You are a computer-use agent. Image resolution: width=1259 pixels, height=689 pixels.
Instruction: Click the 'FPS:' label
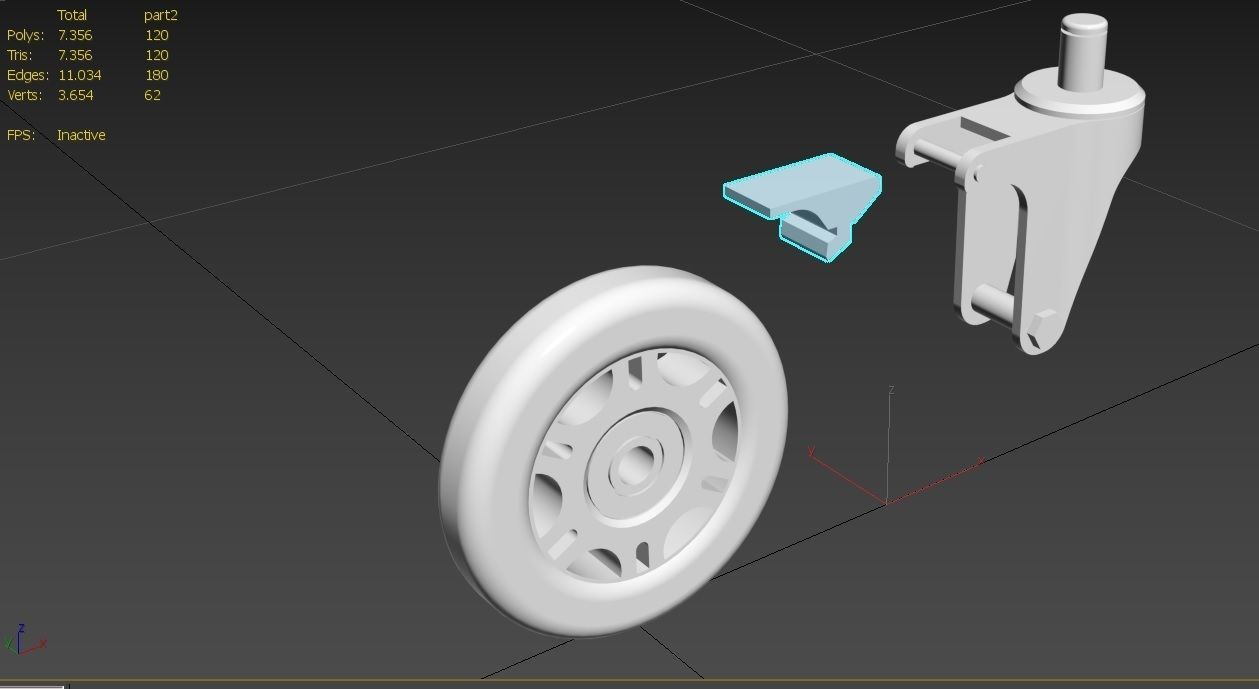pyautogui.click(x=21, y=135)
